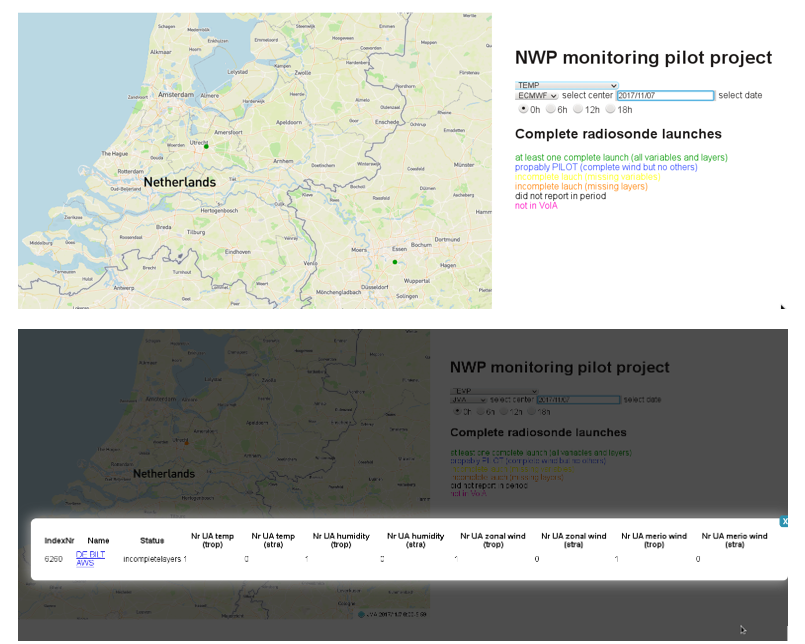Click the Netherlands country label on map
The width and height of the screenshot is (805, 644).
click(x=179, y=183)
